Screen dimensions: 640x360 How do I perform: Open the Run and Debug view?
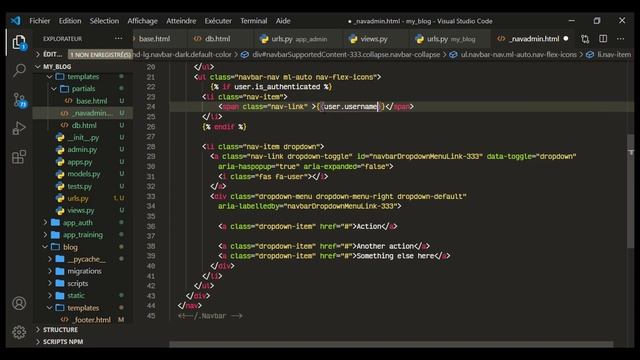[x=19, y=128]
